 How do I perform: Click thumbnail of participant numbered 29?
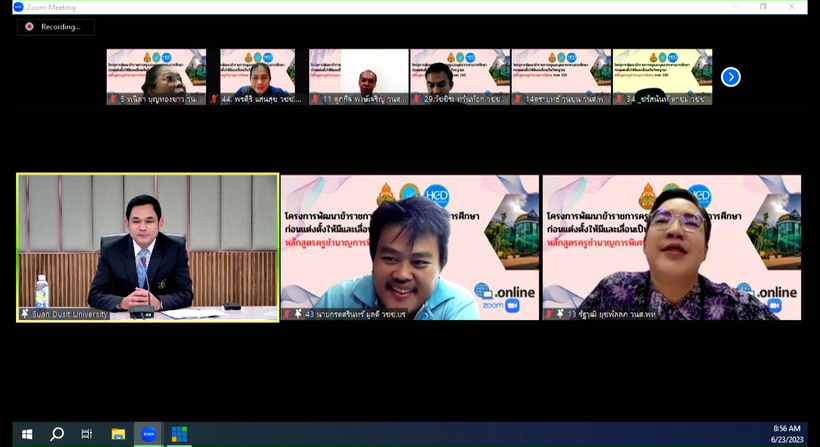460,77
